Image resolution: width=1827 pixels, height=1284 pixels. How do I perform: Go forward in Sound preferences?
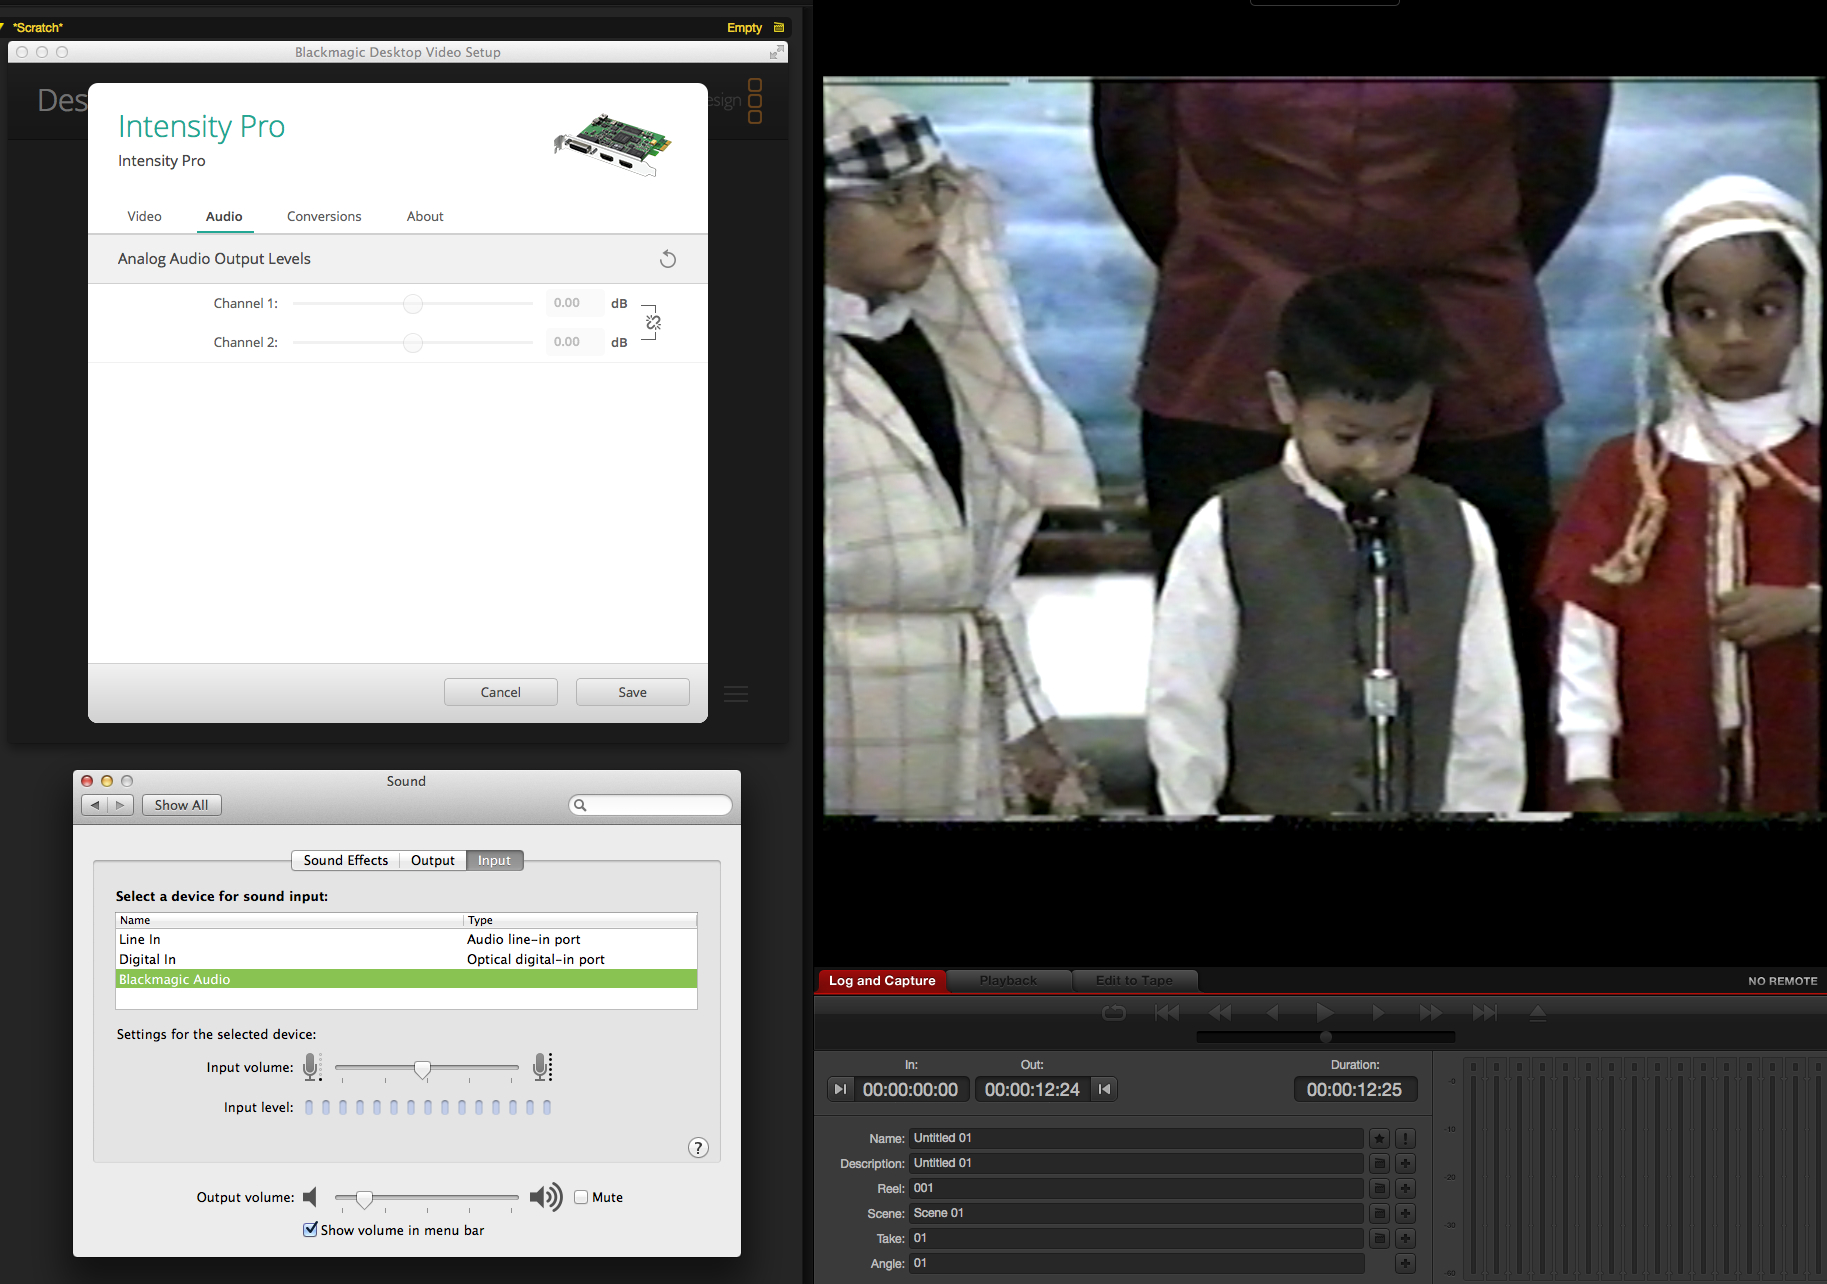(x=120, y=805)
